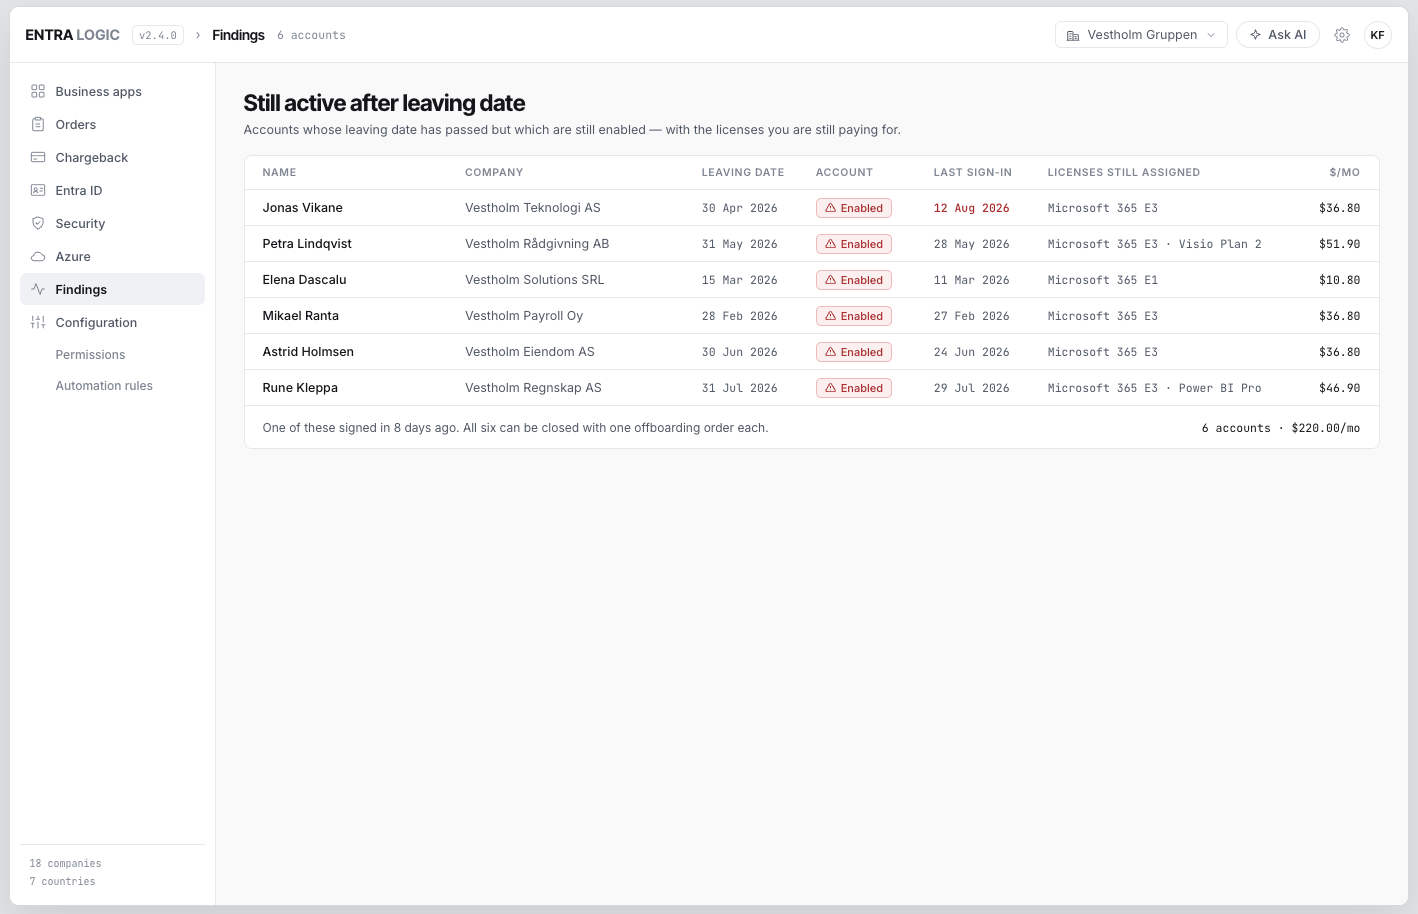Open the Vestholm Gruppen organization dropdown

click(x=1141, y=35)
